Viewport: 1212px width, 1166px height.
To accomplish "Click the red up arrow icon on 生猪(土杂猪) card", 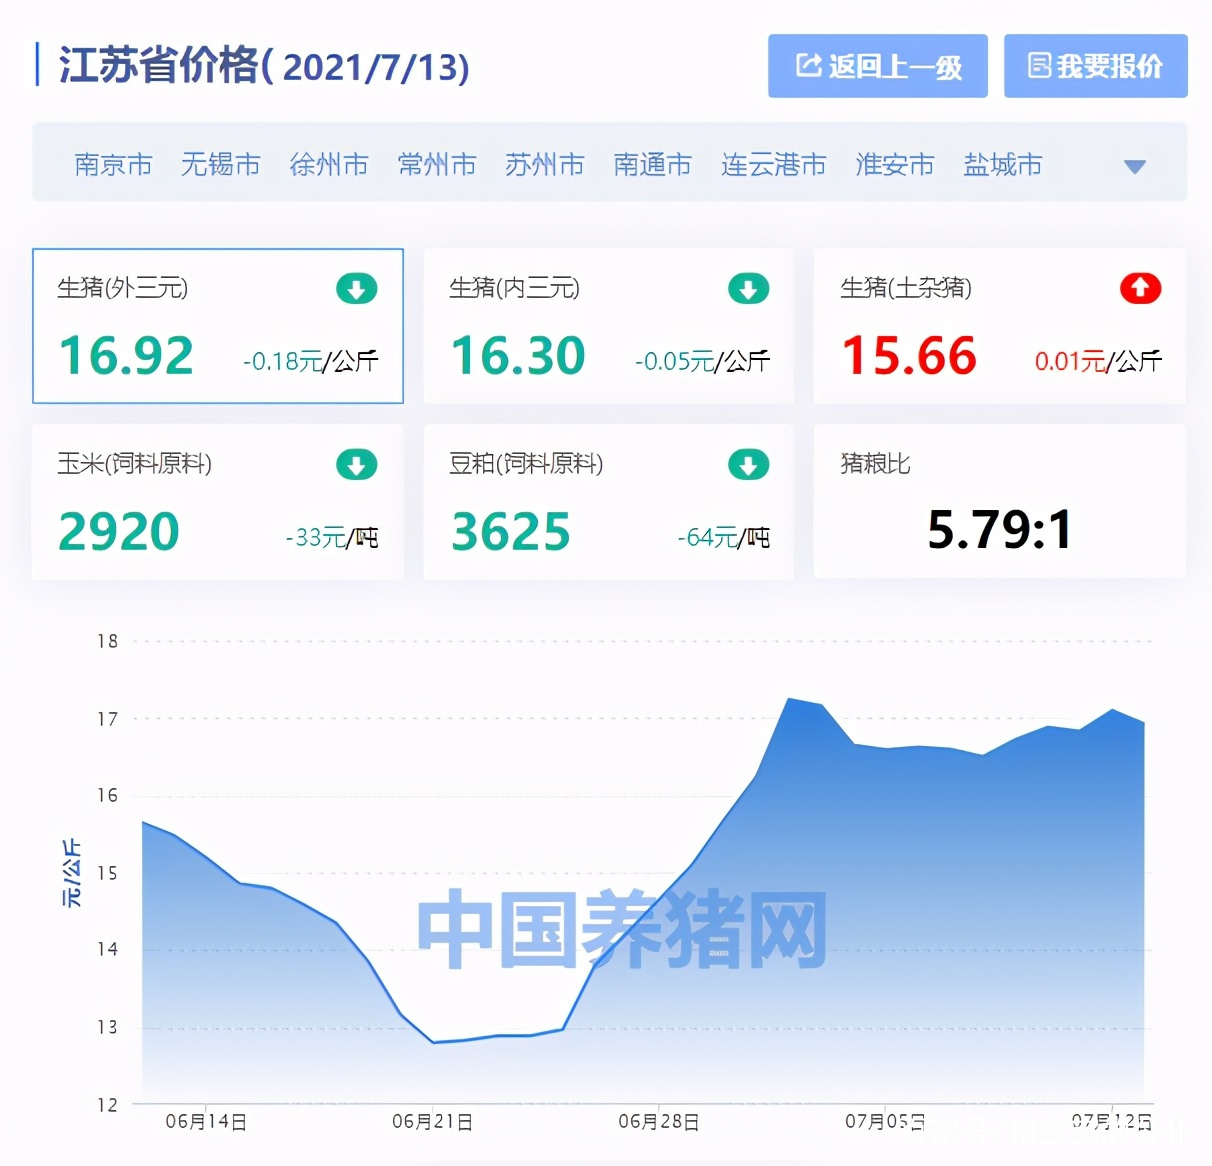I will pyautogui.click(x=1139, y=288).
